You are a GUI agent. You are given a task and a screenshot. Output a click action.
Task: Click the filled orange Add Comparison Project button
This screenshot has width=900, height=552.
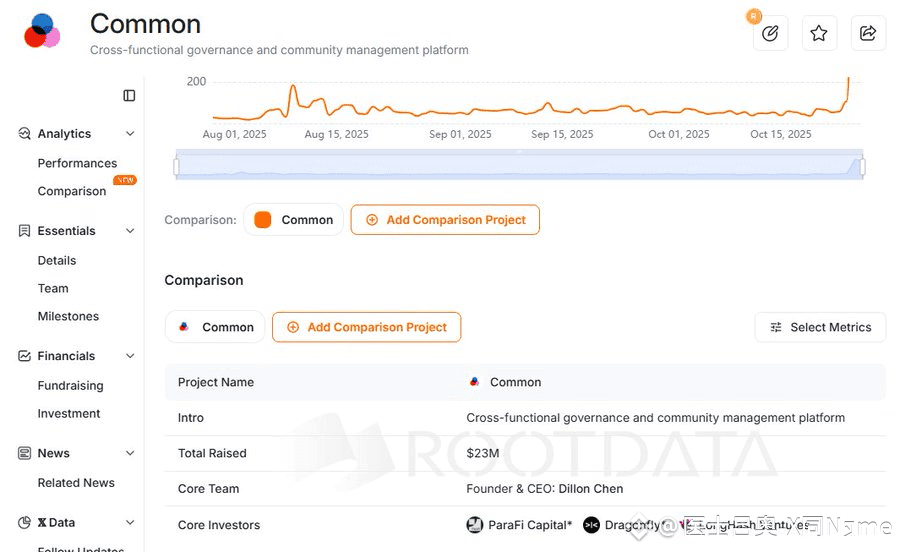tap(445, 220)
